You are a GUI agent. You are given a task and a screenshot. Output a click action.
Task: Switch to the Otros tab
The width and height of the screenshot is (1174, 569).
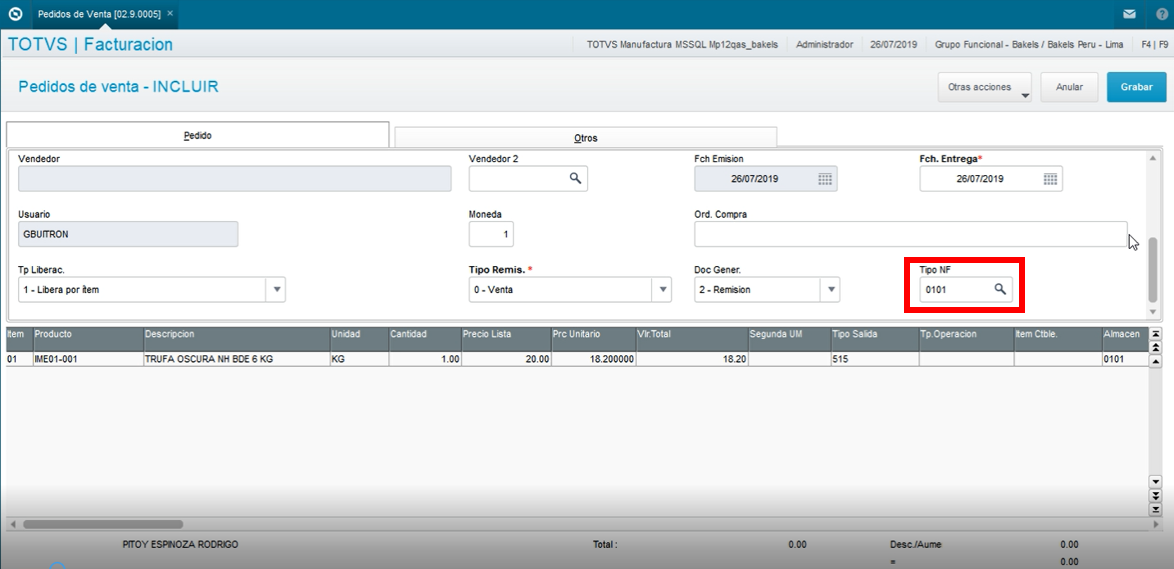(x=586, y=138)
